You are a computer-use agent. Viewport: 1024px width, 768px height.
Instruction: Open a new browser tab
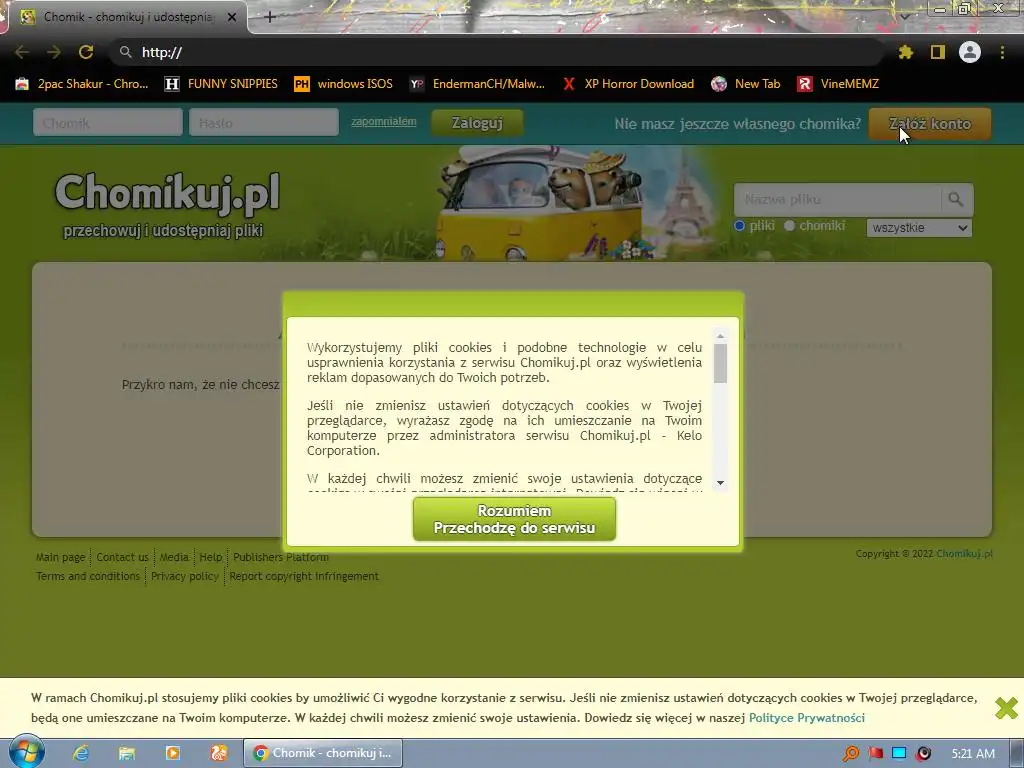(270, 17)
